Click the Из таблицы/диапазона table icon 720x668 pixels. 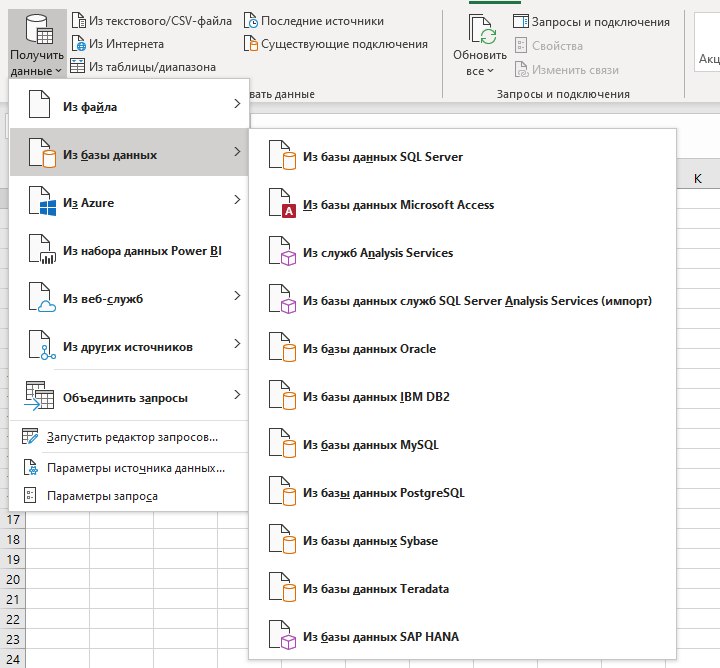tap(77, 66)
